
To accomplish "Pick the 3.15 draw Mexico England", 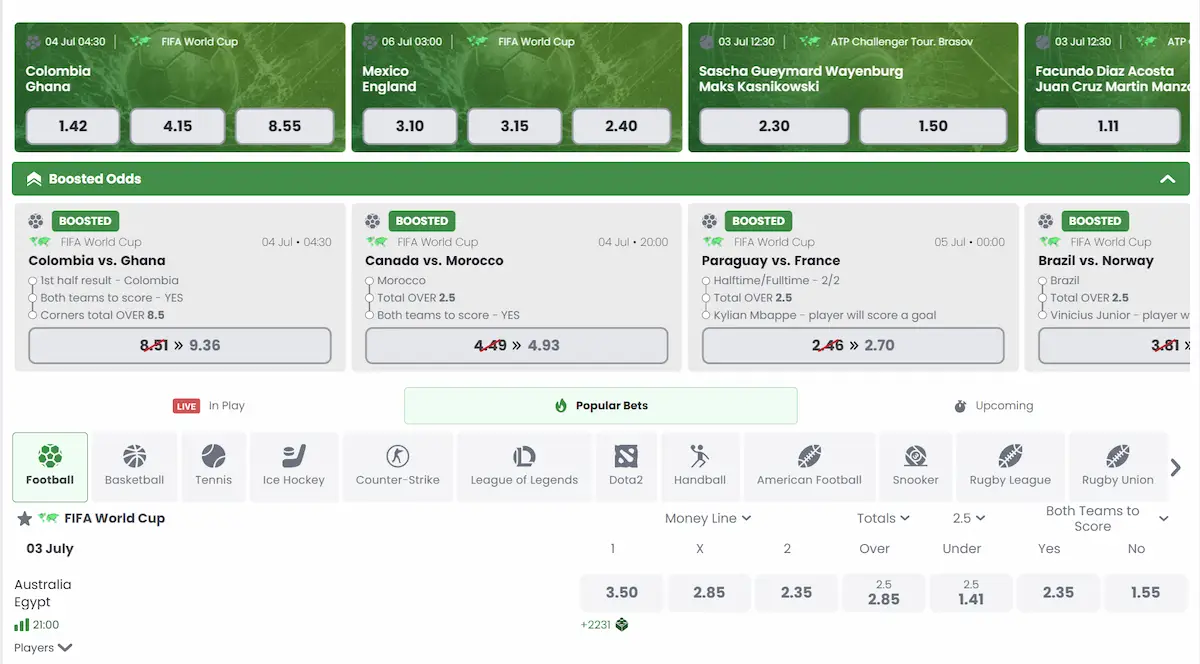I will pos(515,127).
